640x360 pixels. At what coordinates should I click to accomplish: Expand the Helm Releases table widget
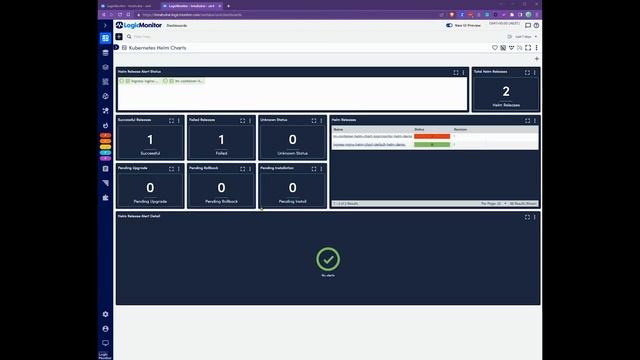(527, 120)
